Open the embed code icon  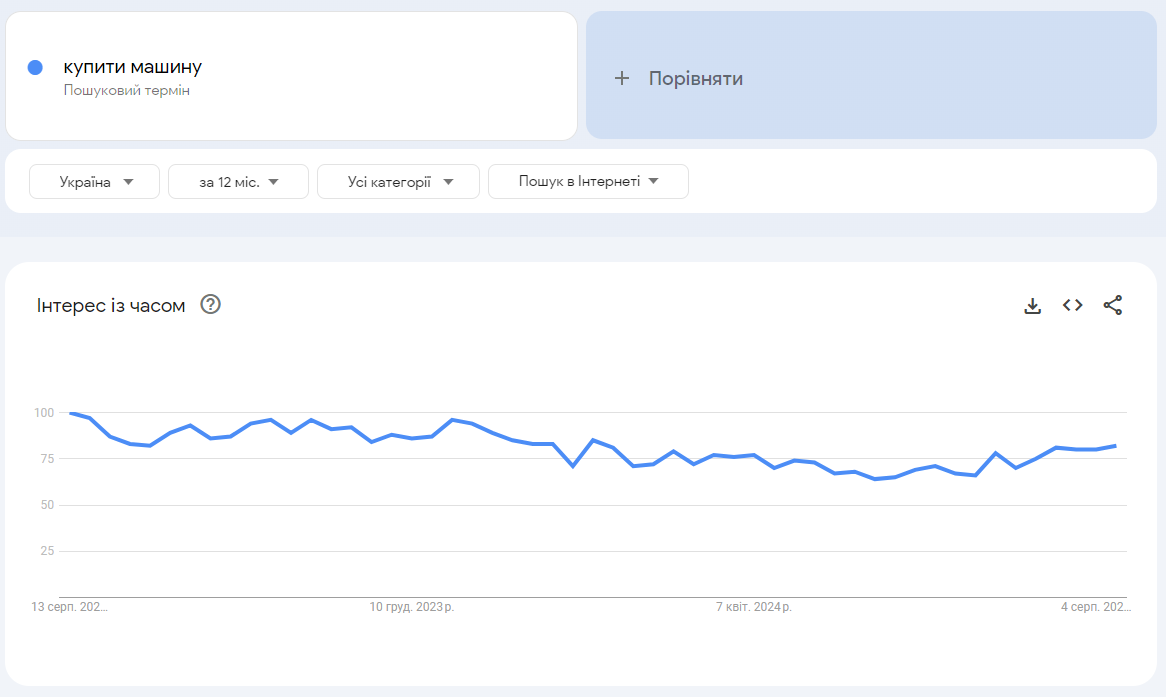coord(1072,305)
